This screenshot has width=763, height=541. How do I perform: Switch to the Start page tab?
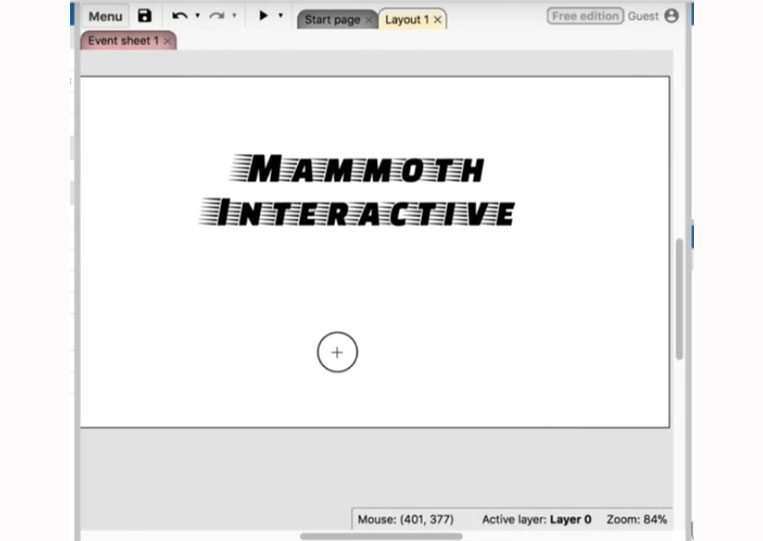tap(332, 20)
